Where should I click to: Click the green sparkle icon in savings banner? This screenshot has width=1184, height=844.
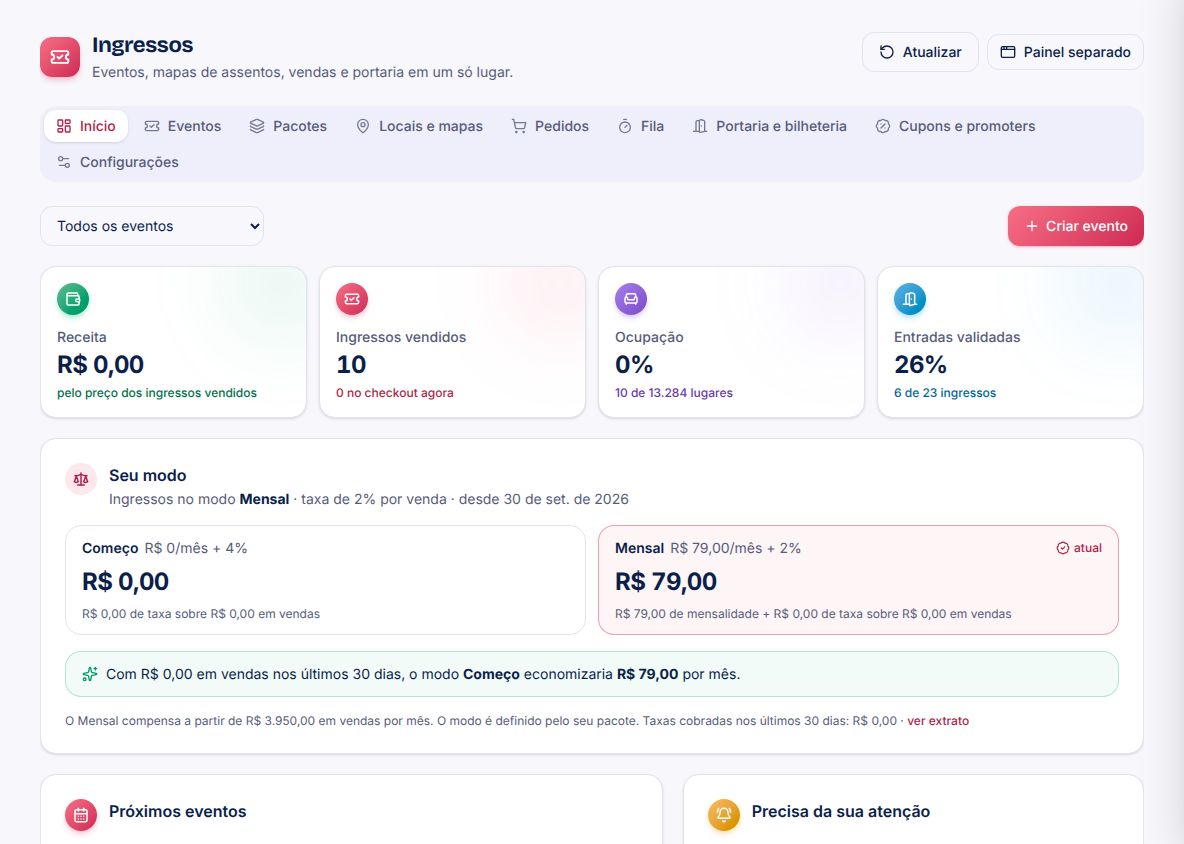90,674
